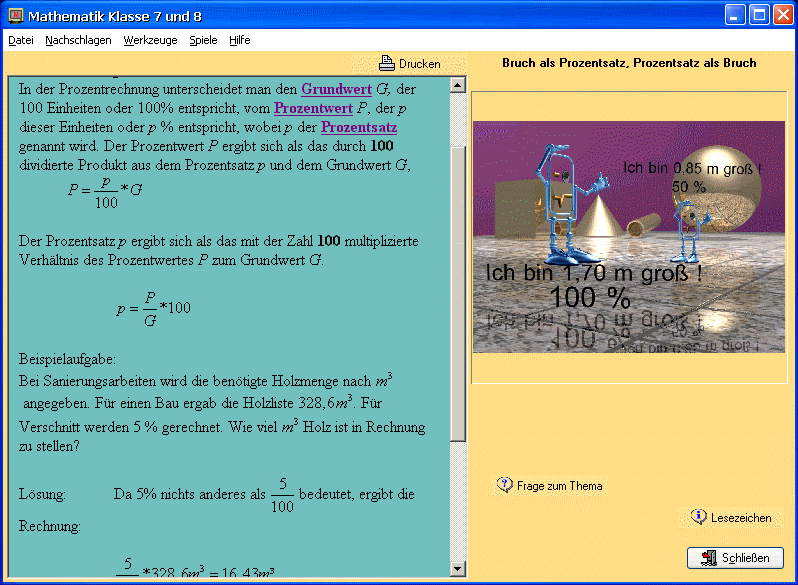Follow the Prozentsatz hyperlink

tap(359, 127)
